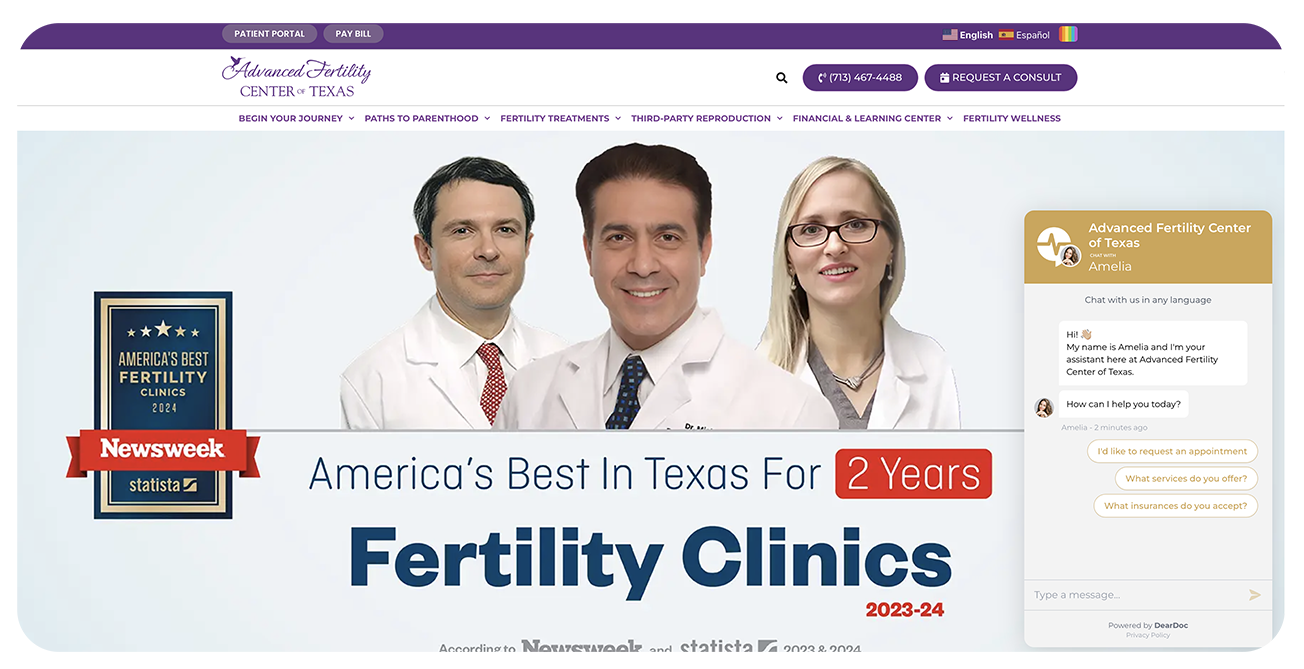Expand the Begin Your Journey menu
Image resolution: width=1304 pixels, height=669 pixels.
pyautogui.click(x=296, y=118)
